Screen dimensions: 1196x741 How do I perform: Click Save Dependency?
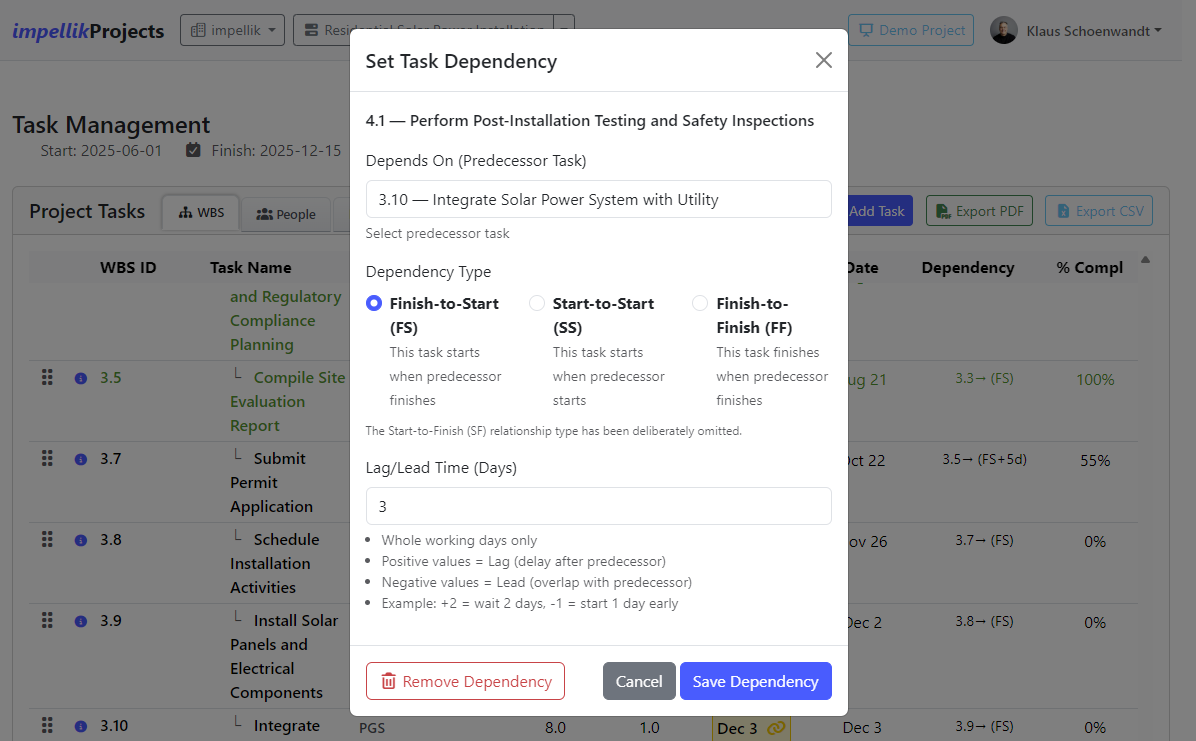tap(755, 681)
